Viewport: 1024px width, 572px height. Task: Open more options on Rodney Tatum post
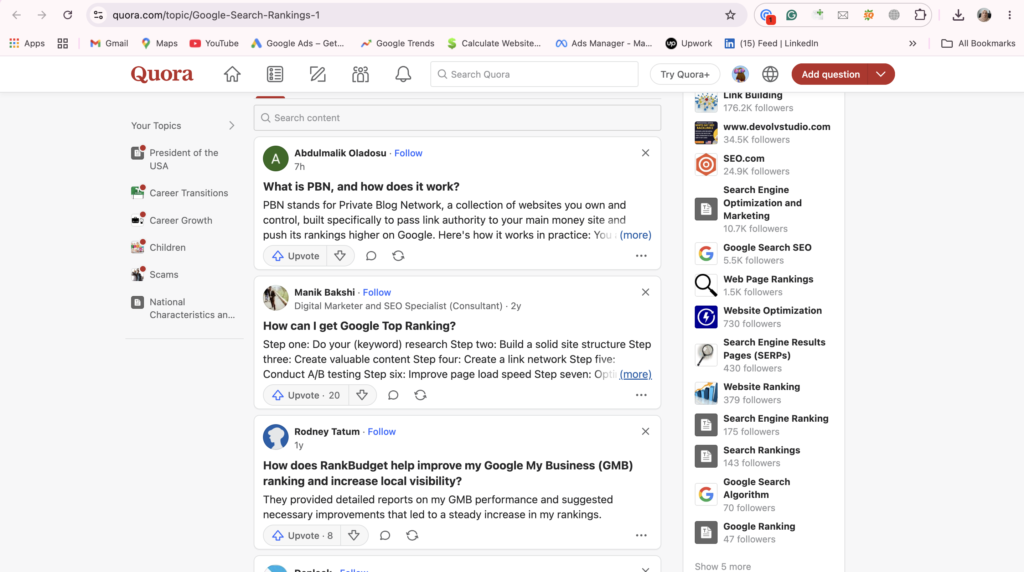[x=641, y=535]
